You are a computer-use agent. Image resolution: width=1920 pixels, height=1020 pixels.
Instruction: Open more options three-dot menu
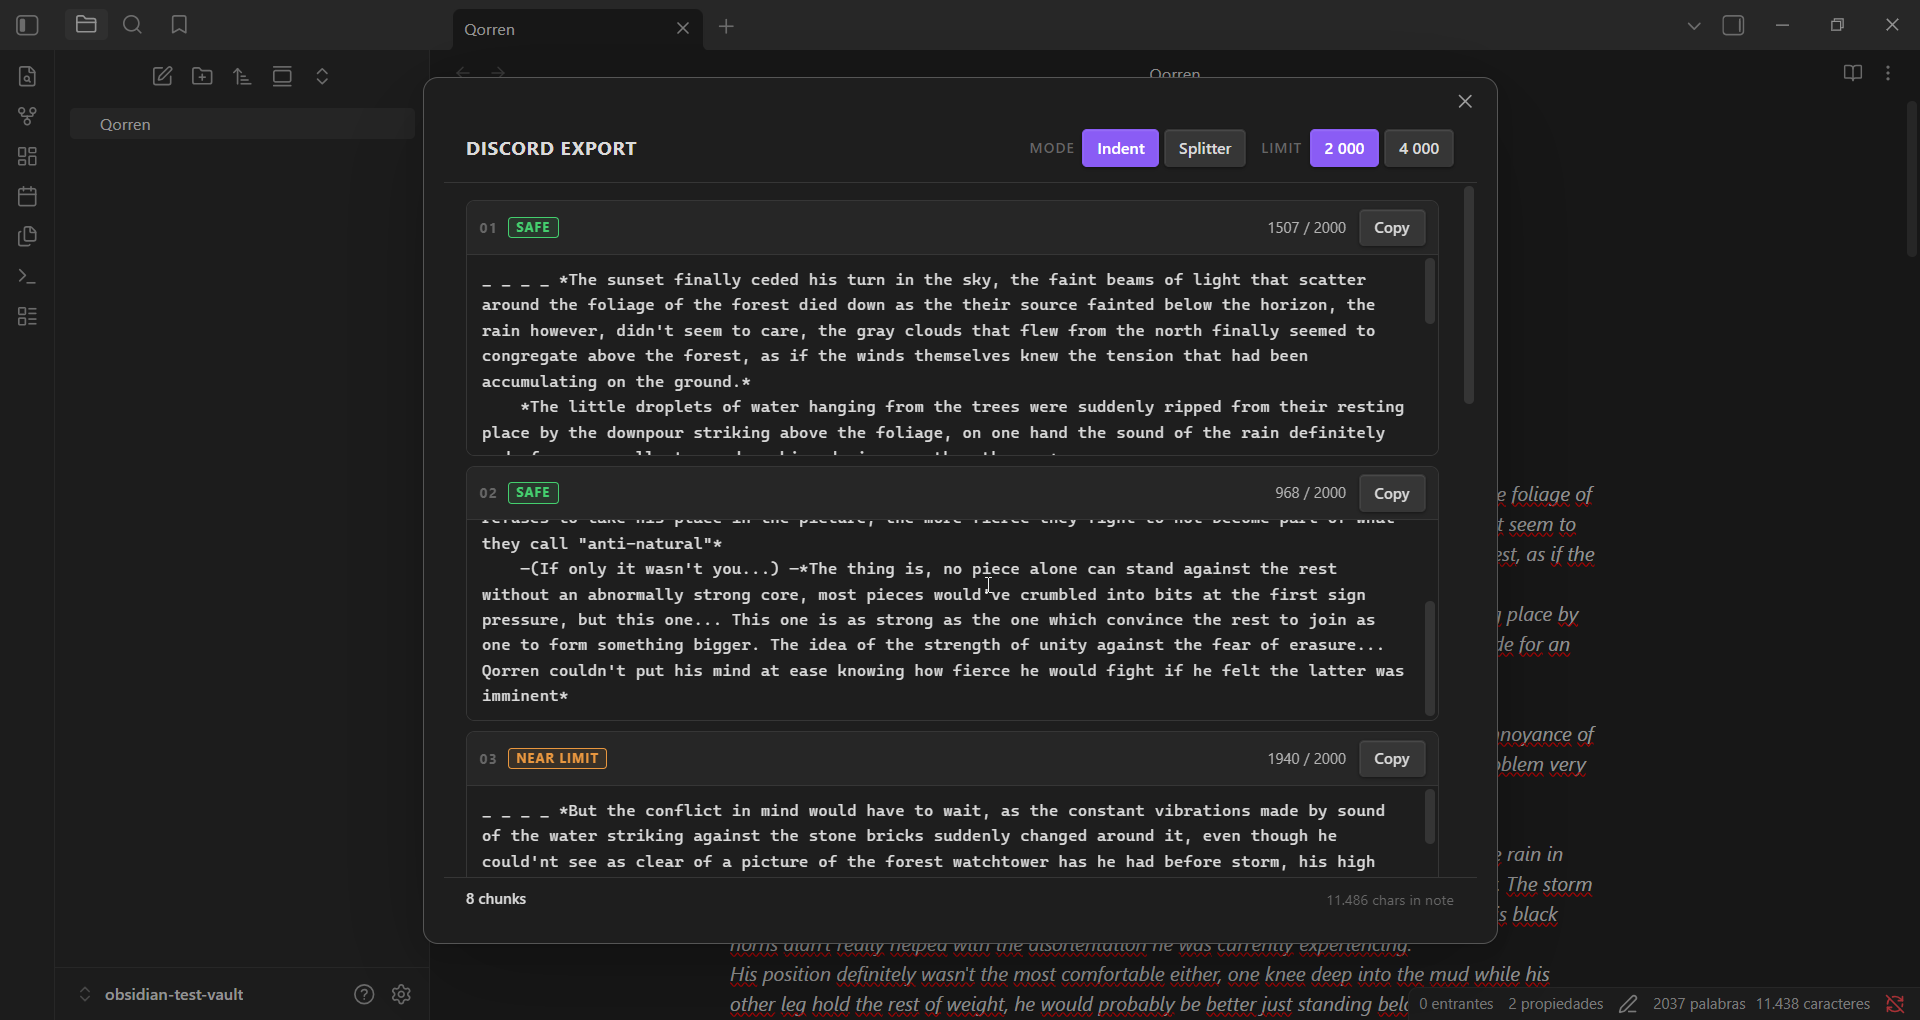pyautogui.click(x=1889, y=73)
